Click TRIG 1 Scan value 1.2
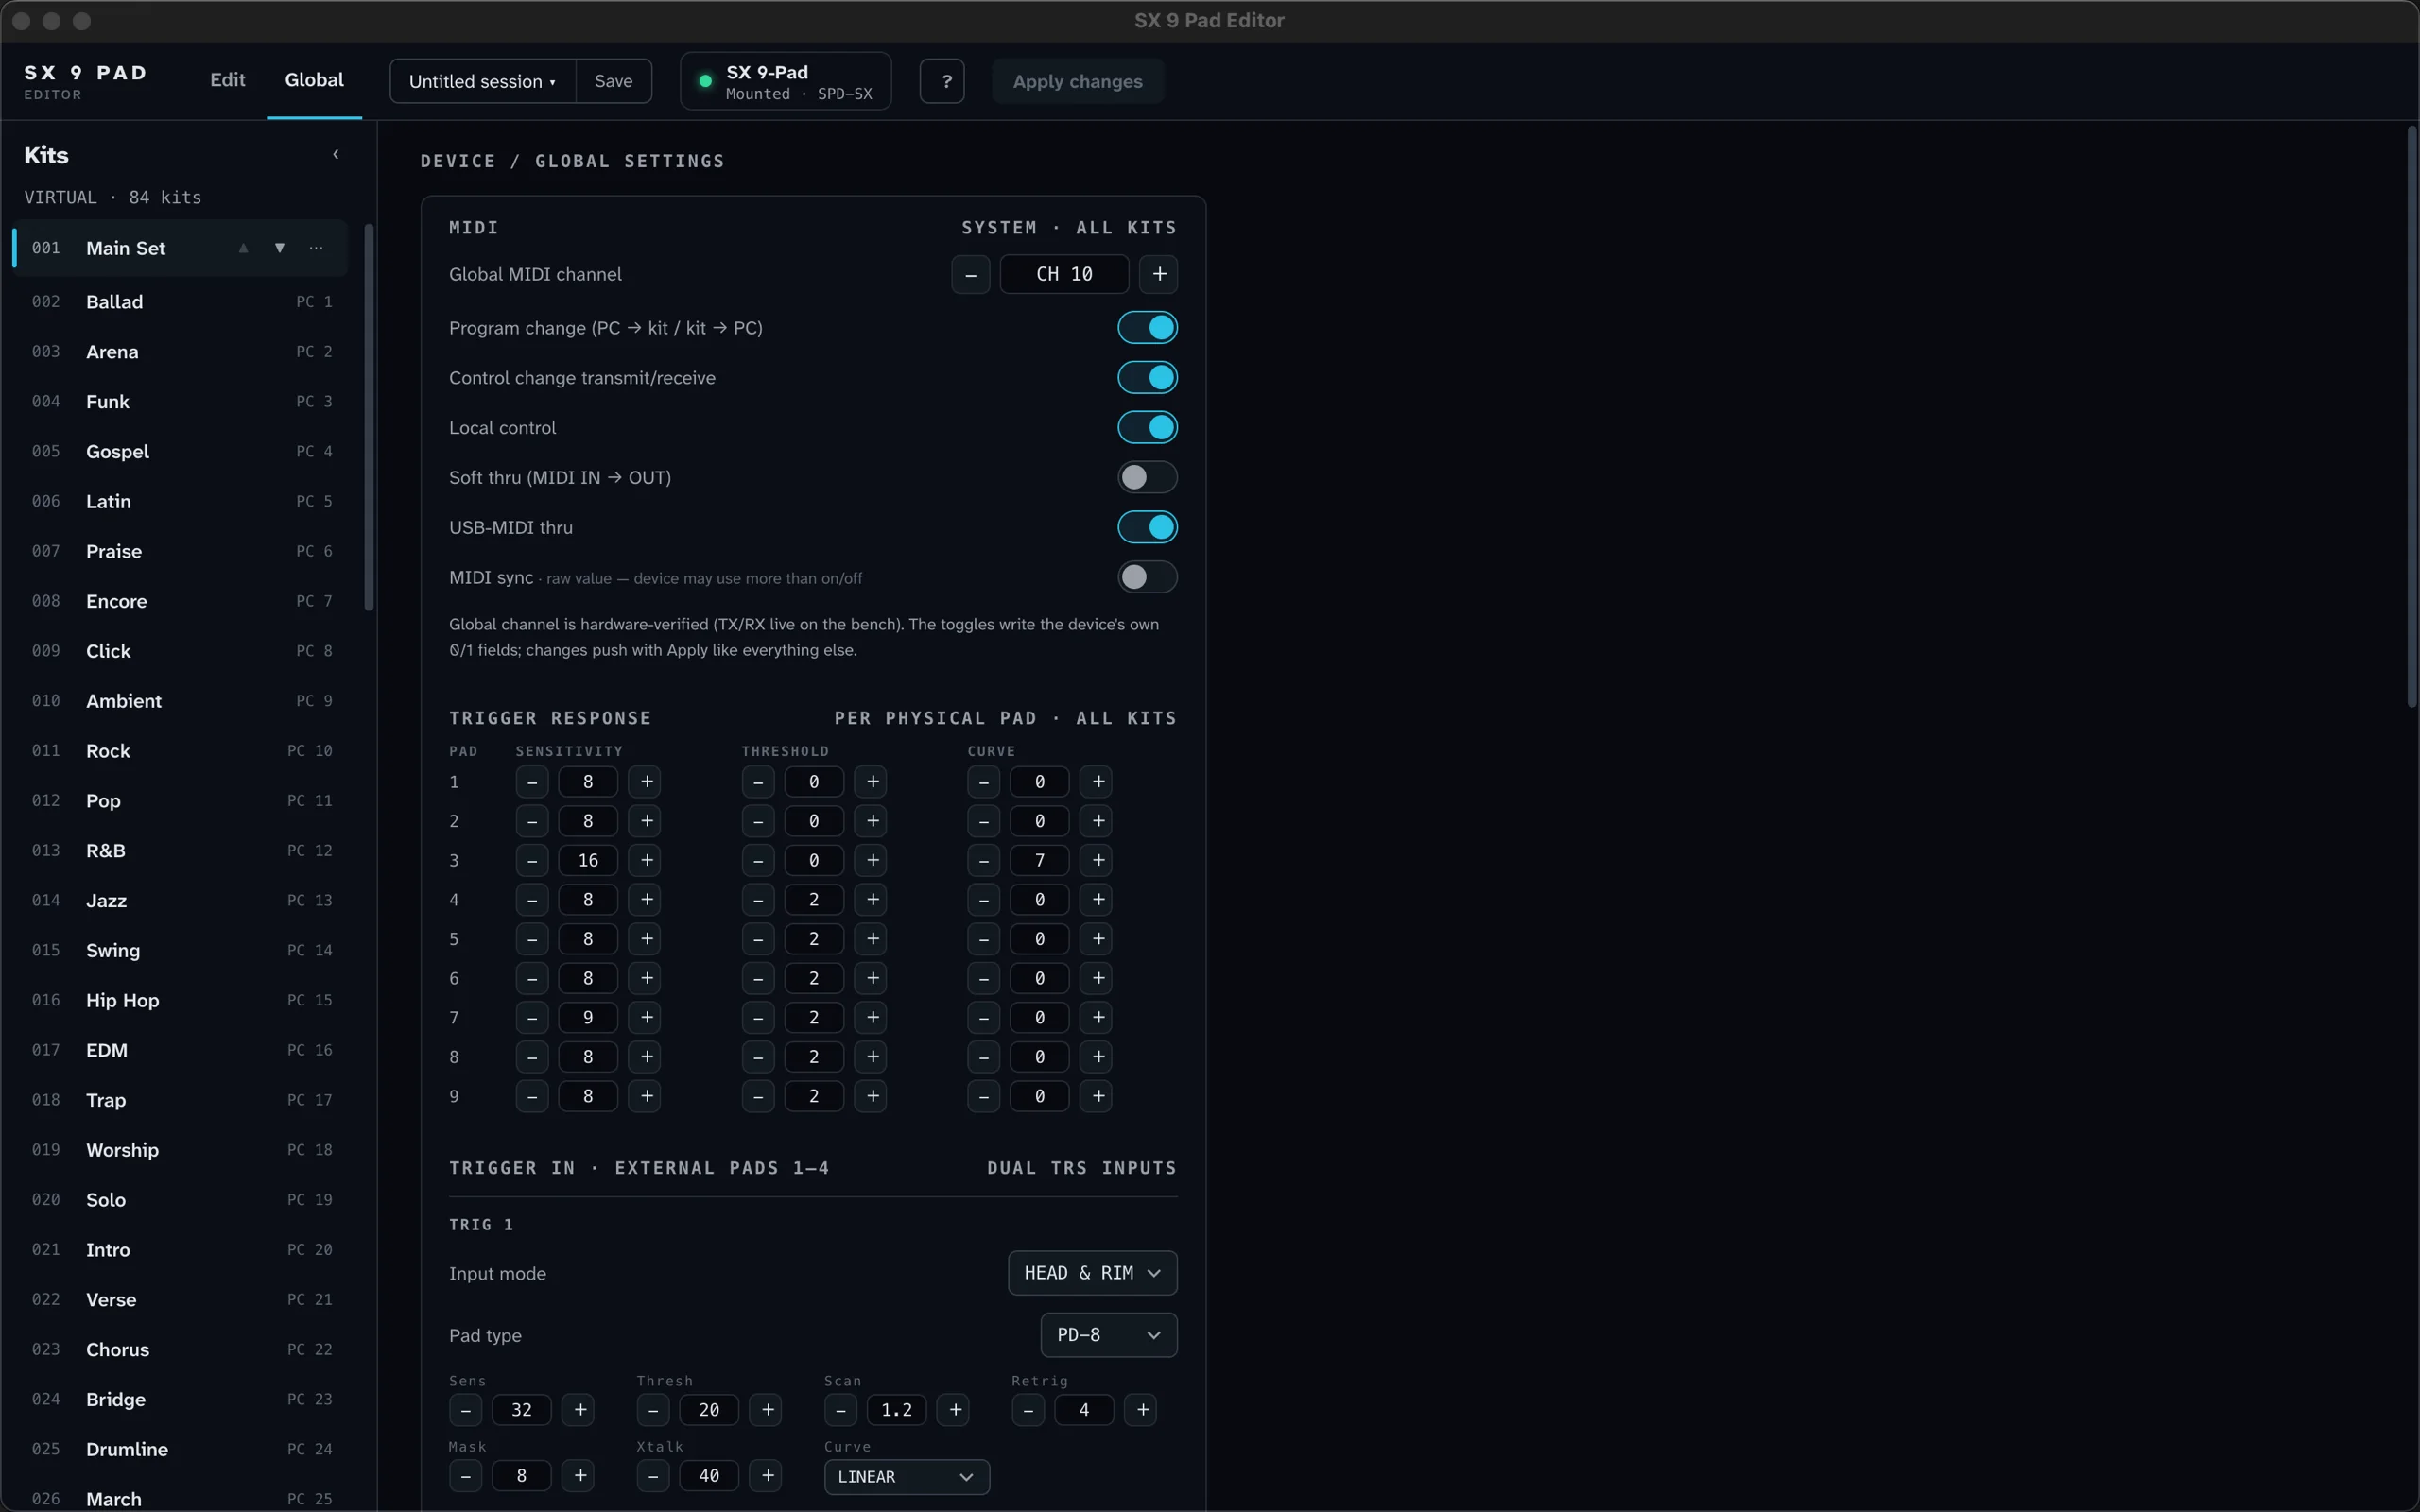This screenshot has height=1512, width=2420. click(896, 1409)
